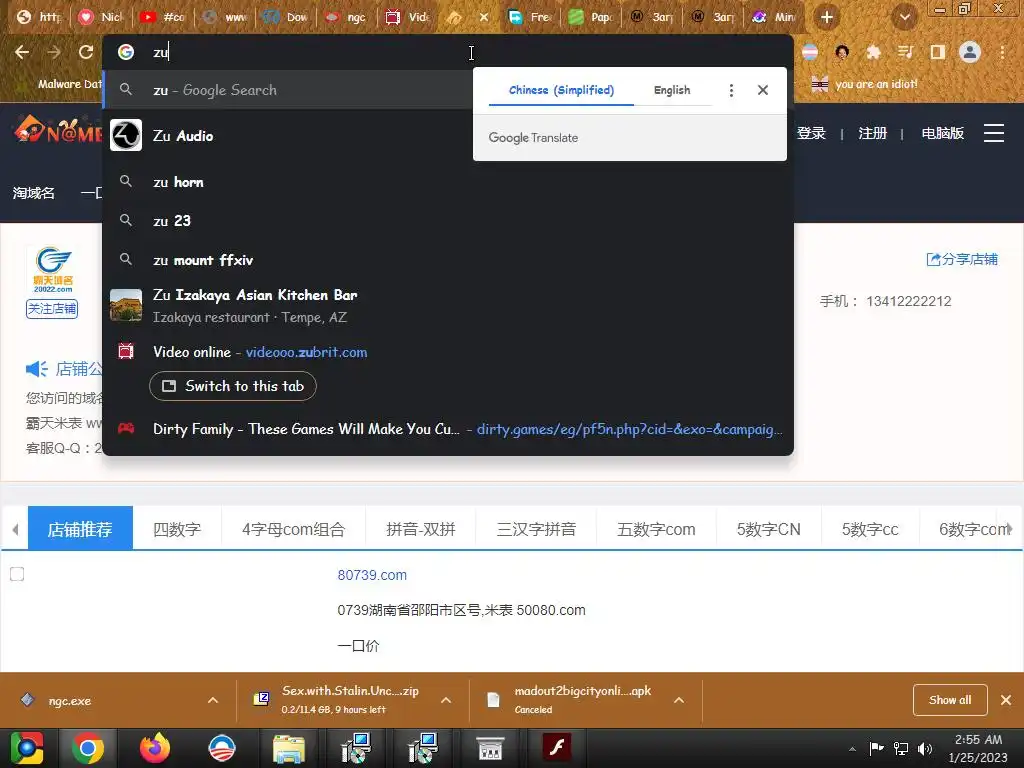Image resolution: width=1024 pixels, height=768 pixels.
Task: Open the Chrome three-dot menu
Action: (x=1002, y=52)
